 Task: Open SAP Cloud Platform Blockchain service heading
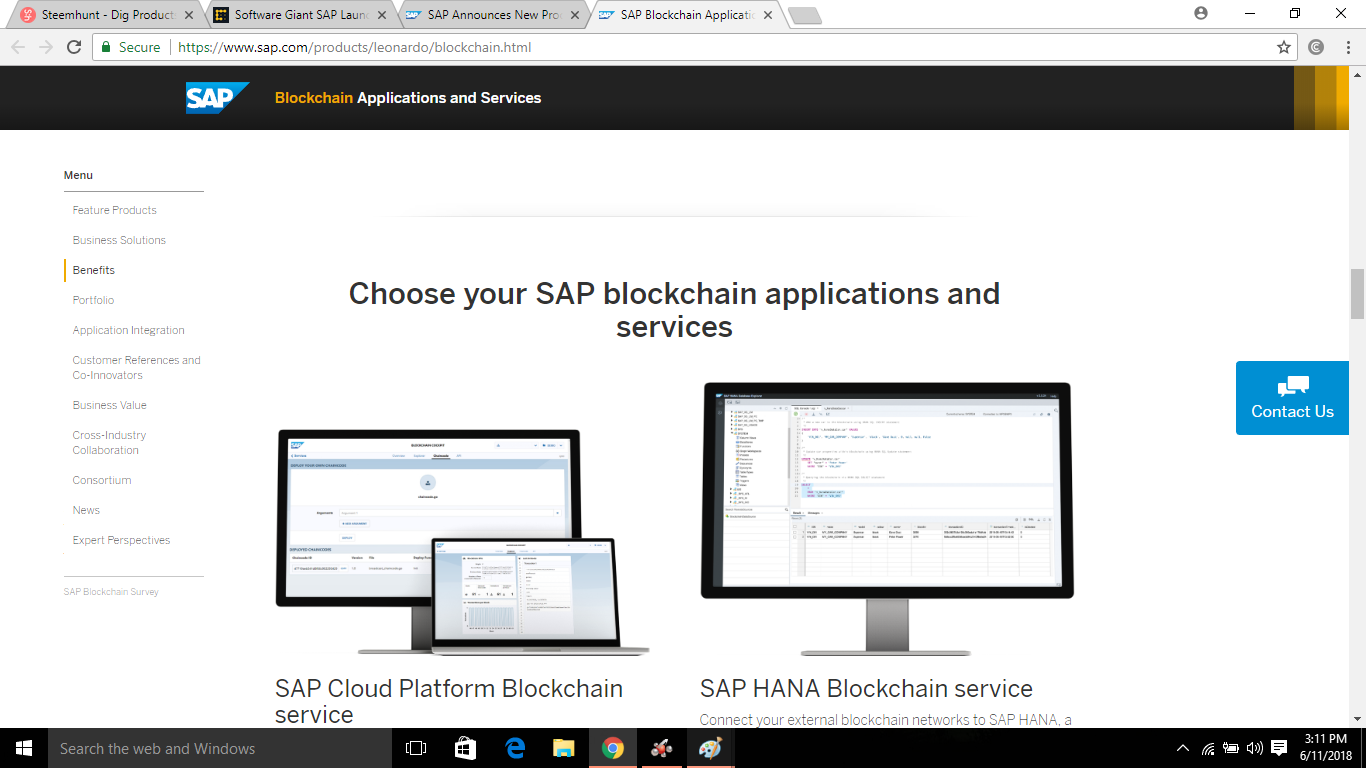(449, 702)
